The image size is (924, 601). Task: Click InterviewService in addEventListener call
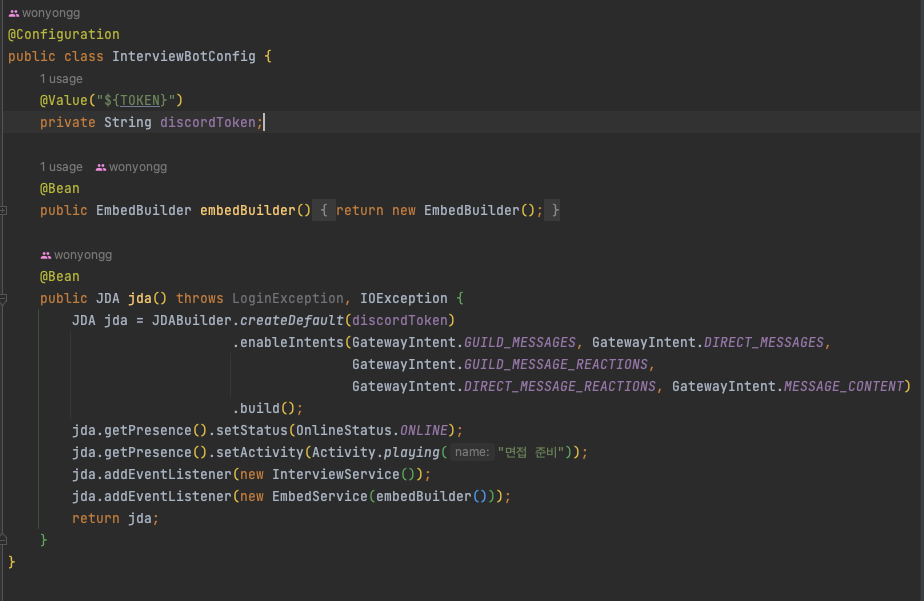335,474
